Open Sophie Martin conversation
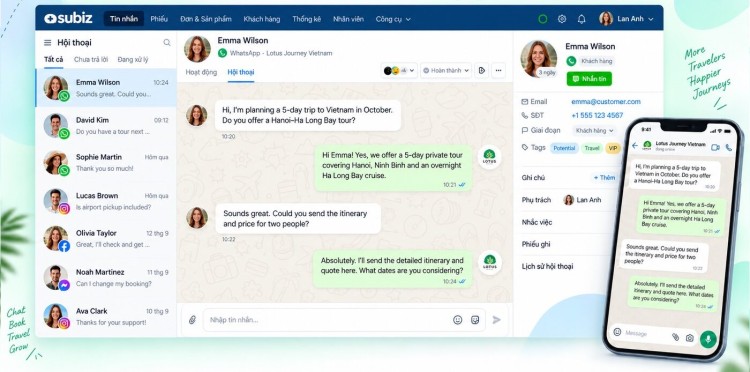The image size is (750, 372). pyautogui.click(x=106, y=163)
